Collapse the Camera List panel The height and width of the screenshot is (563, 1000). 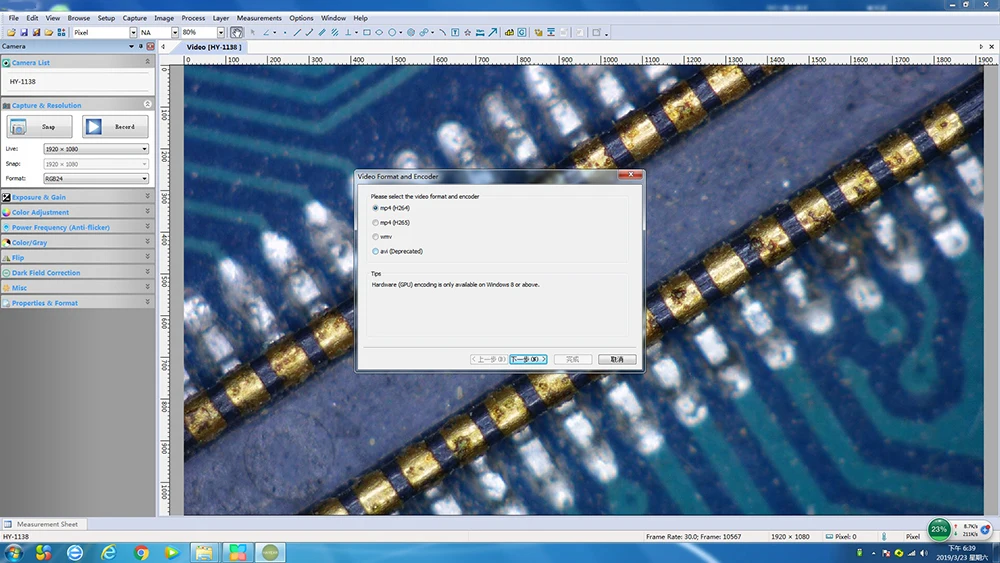click(147, 62)
